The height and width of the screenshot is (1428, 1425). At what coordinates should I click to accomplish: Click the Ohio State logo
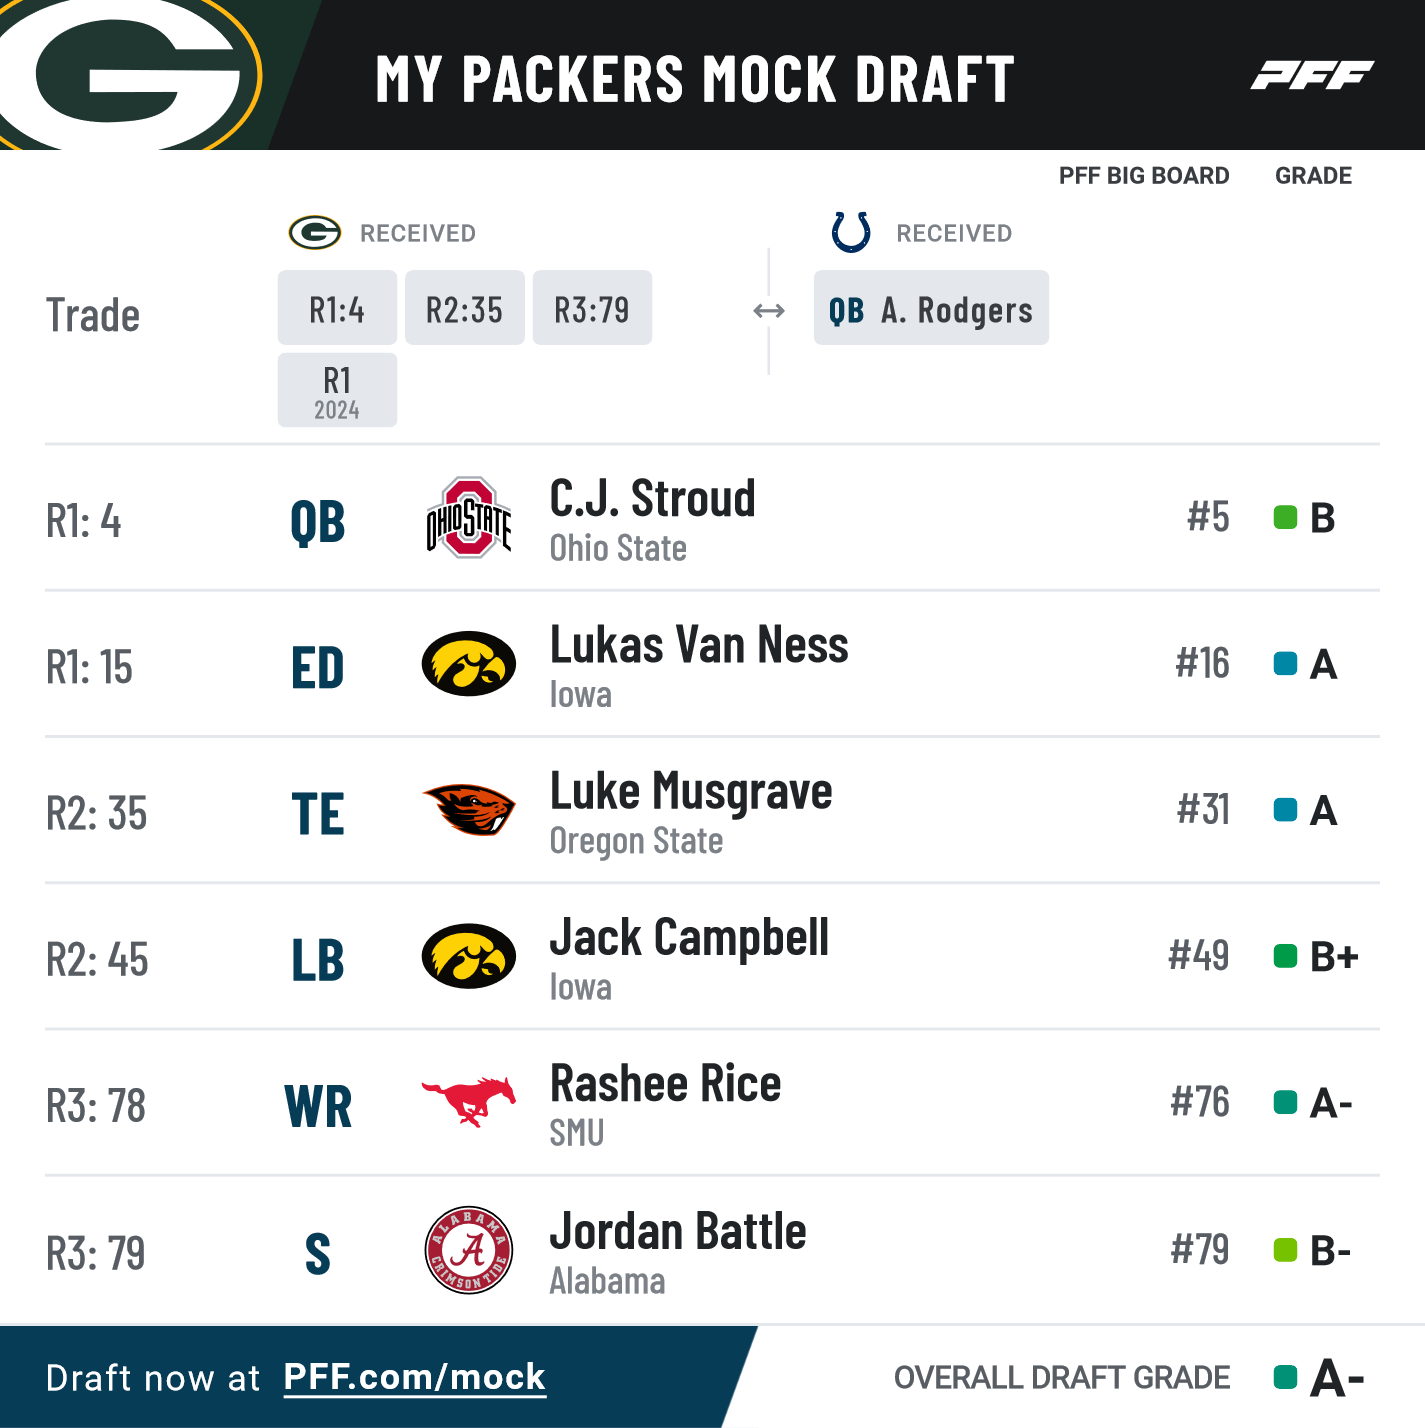click(469, 518)
